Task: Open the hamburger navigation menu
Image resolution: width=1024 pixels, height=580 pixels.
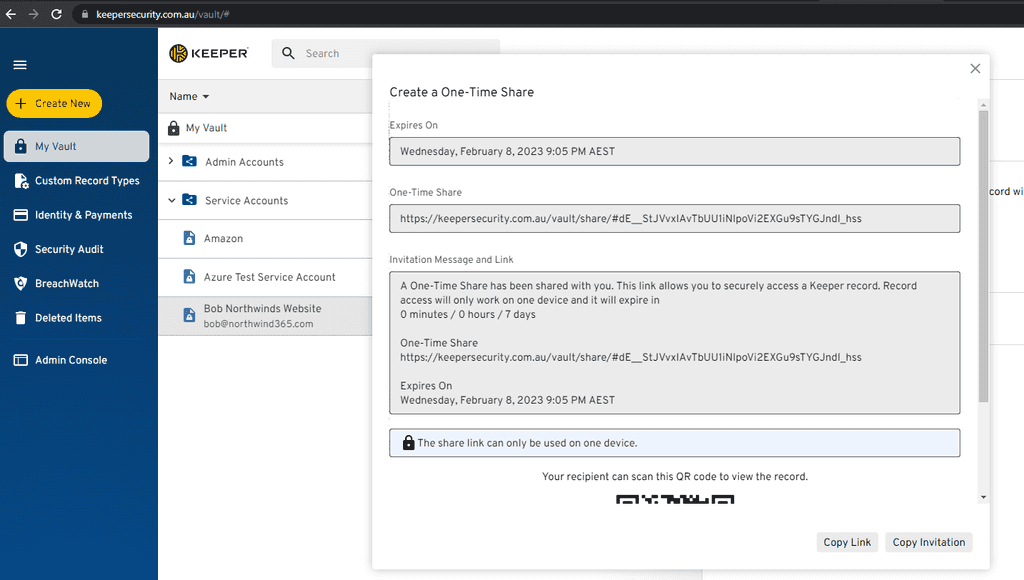Action: [x=19, y=64]
